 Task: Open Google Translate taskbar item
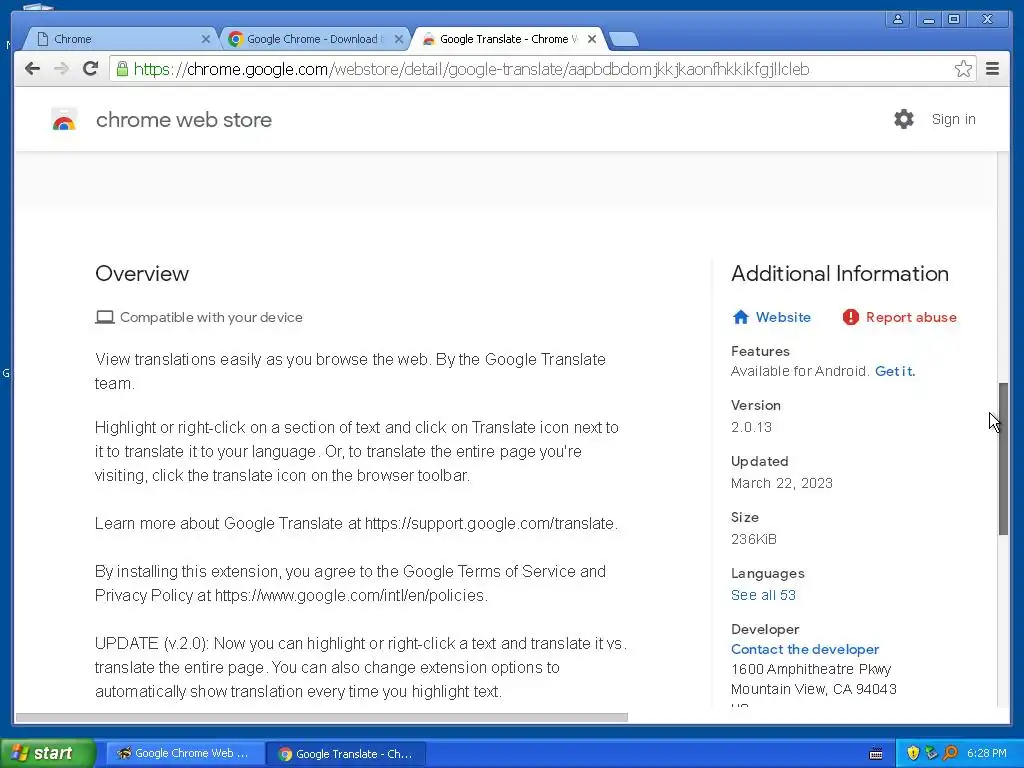346,754
